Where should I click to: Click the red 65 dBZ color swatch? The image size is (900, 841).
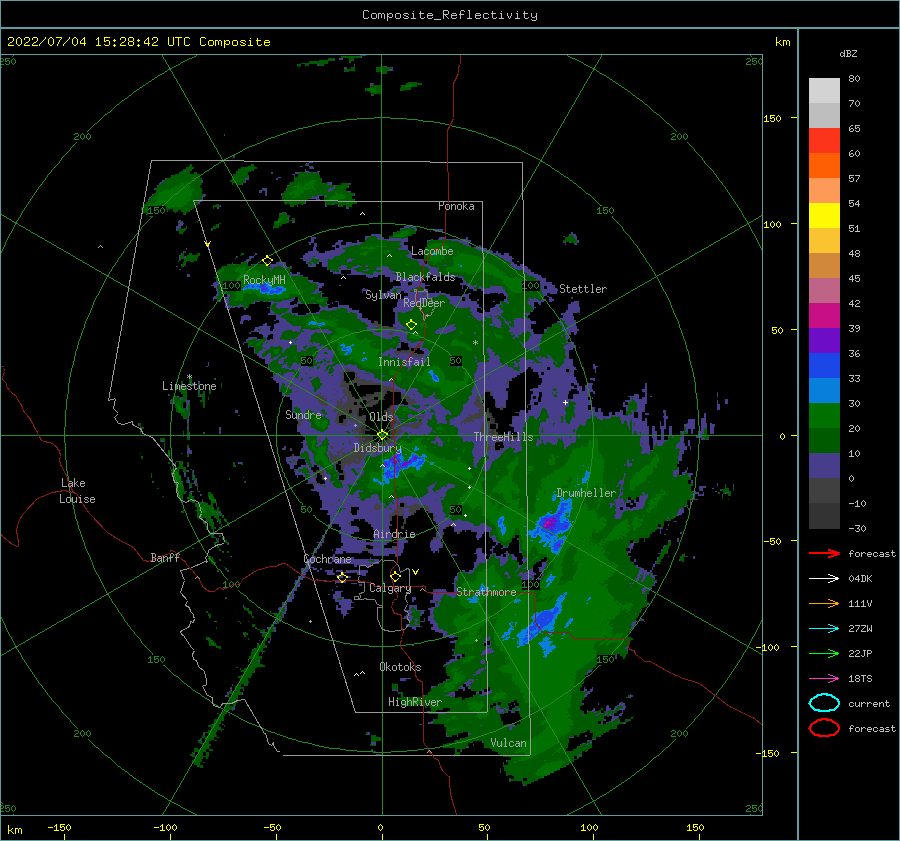824,141
